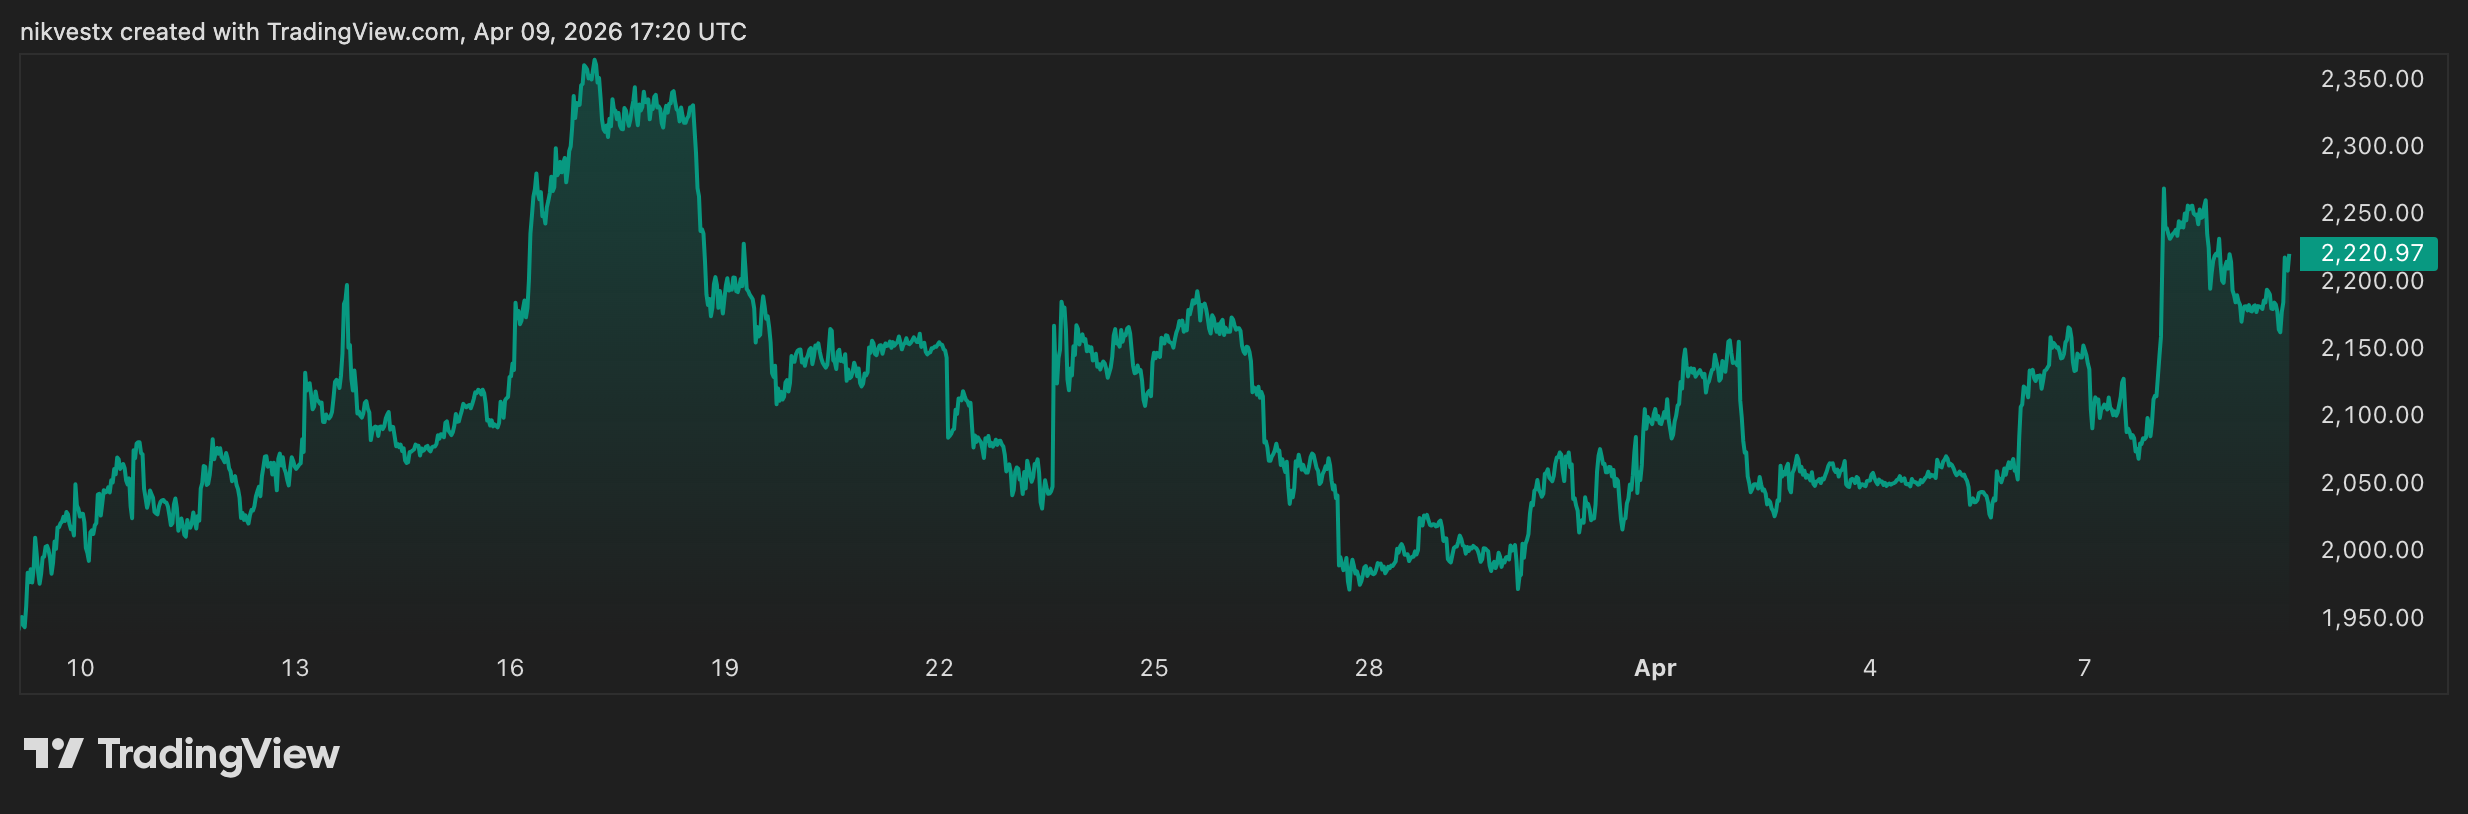Select the 2,100.00 price axis label
Image resolution: width=2468 pixels, height=814 pixels.
[2372, 415]
